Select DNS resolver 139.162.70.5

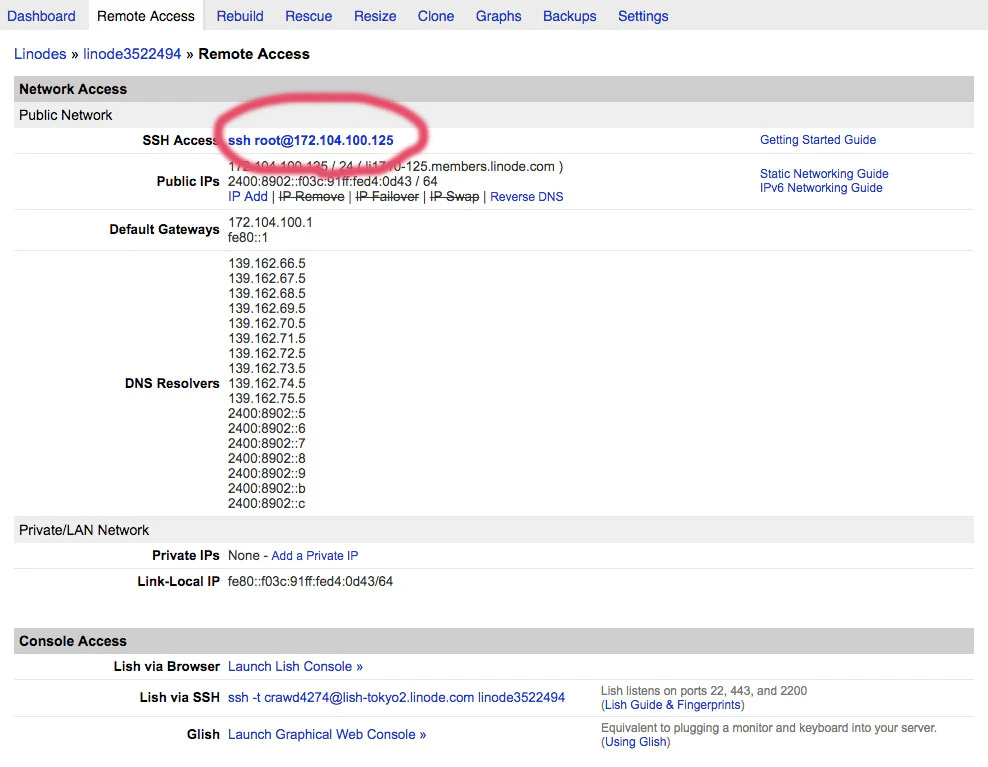point(267,323)
